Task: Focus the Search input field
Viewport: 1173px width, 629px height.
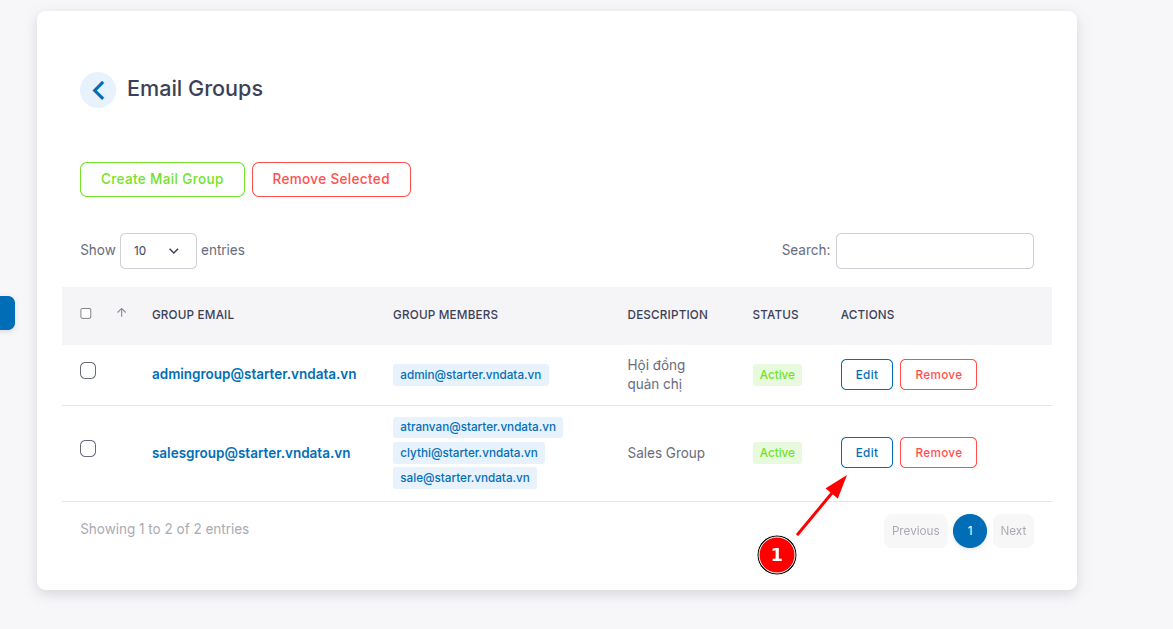Action: [934, 251]
